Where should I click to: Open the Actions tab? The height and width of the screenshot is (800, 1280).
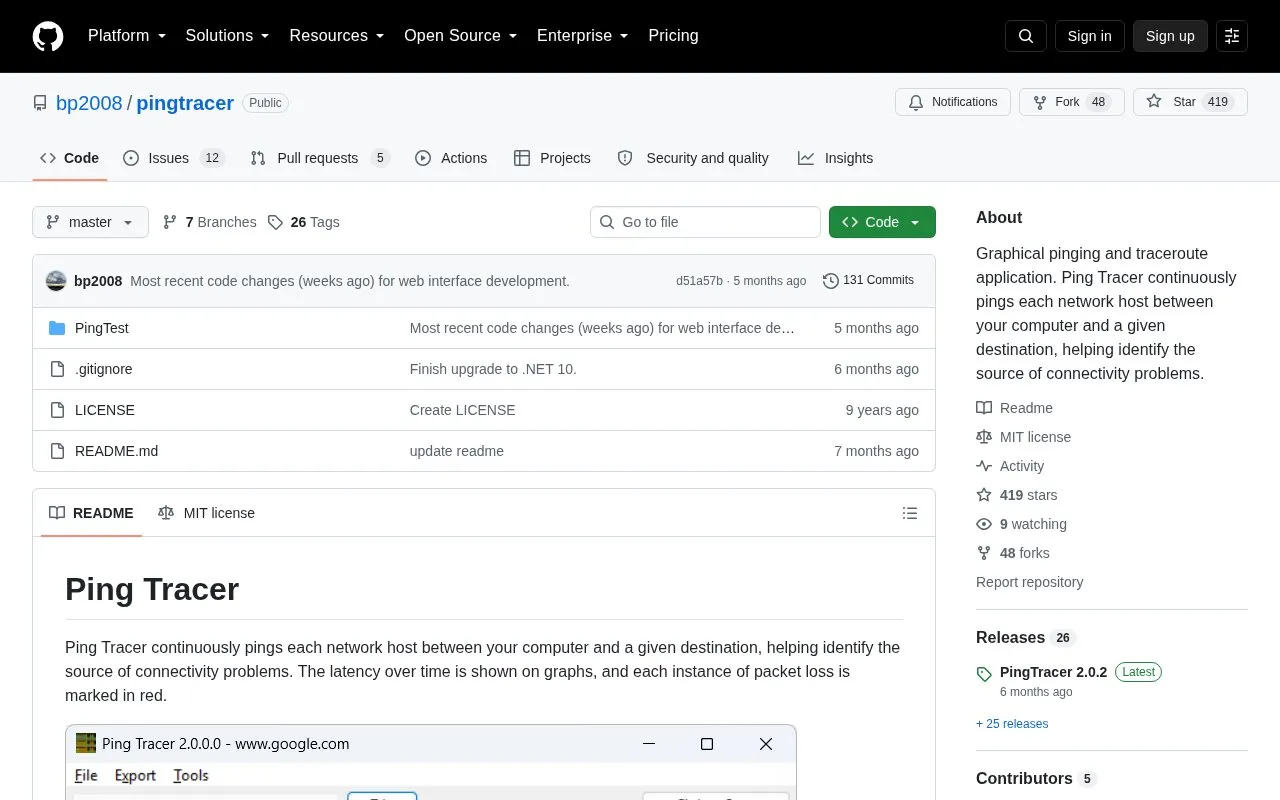pyautogui.click(x=451, y=158)
